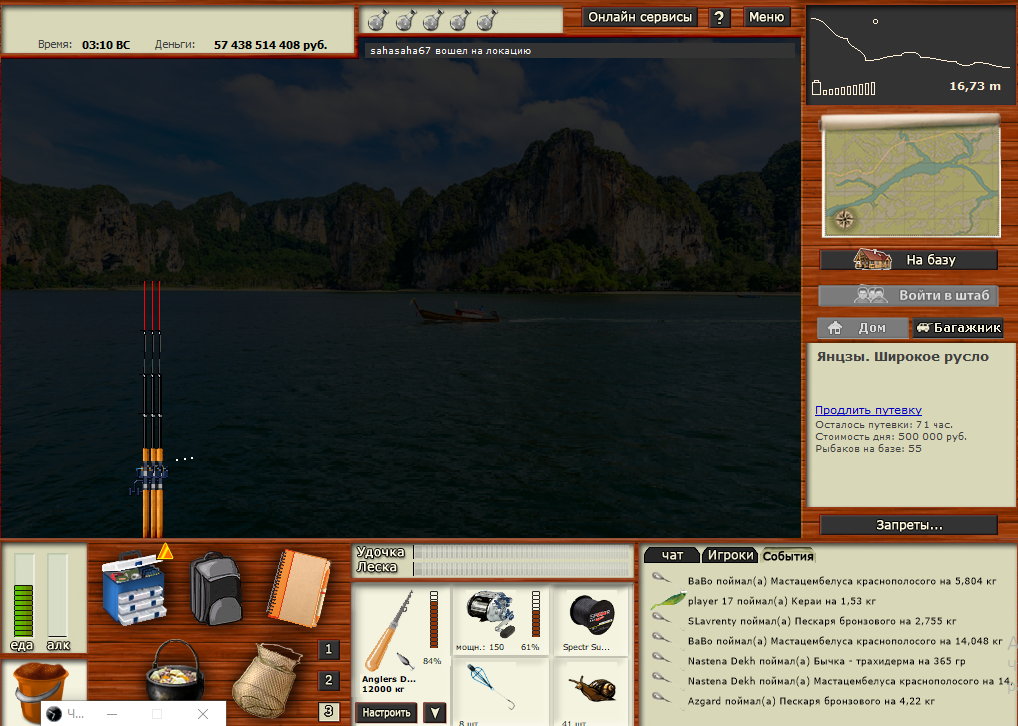The width and height of the screenshot is (1018, 726).
Task: Click the three fishing rods in water
Action: (x=153, y=409)
